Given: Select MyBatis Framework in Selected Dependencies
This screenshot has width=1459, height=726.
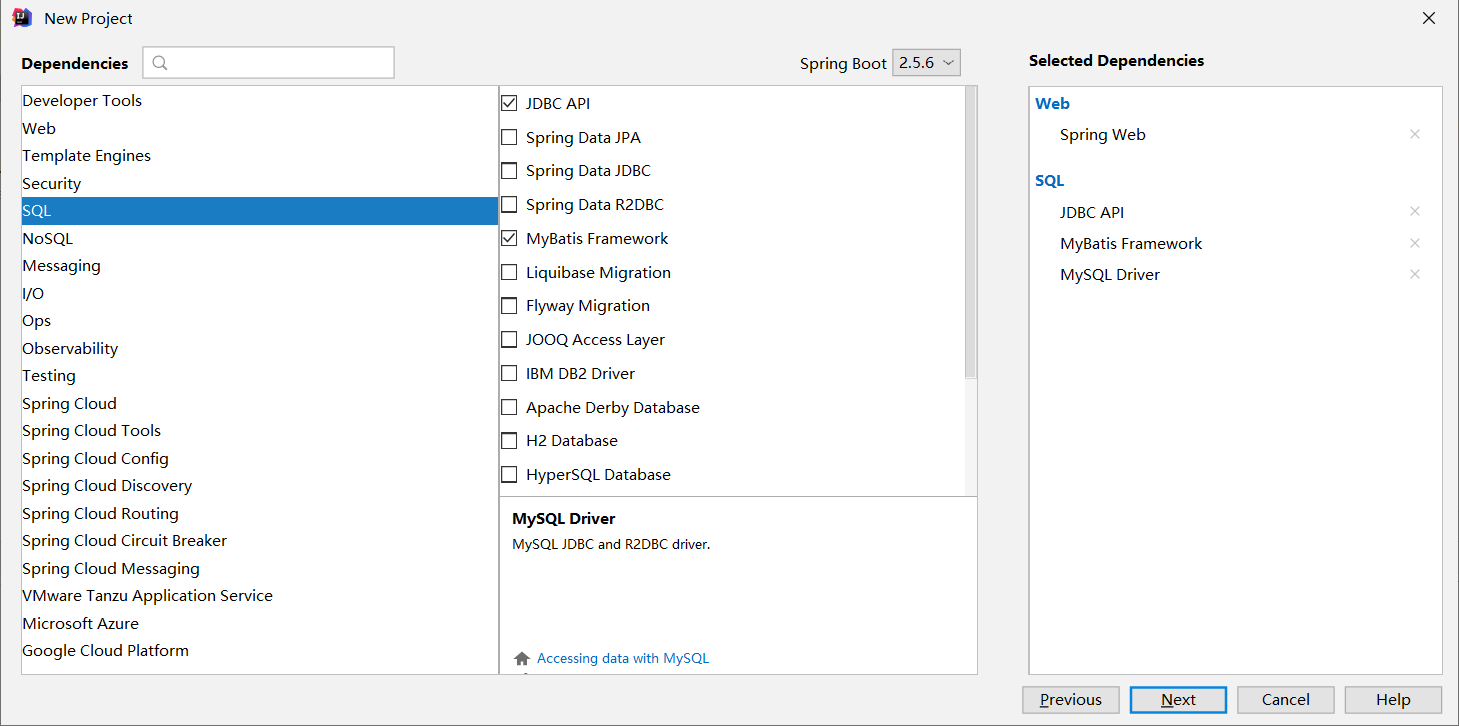Looking at the screenshot, I should click(1131, 244).
